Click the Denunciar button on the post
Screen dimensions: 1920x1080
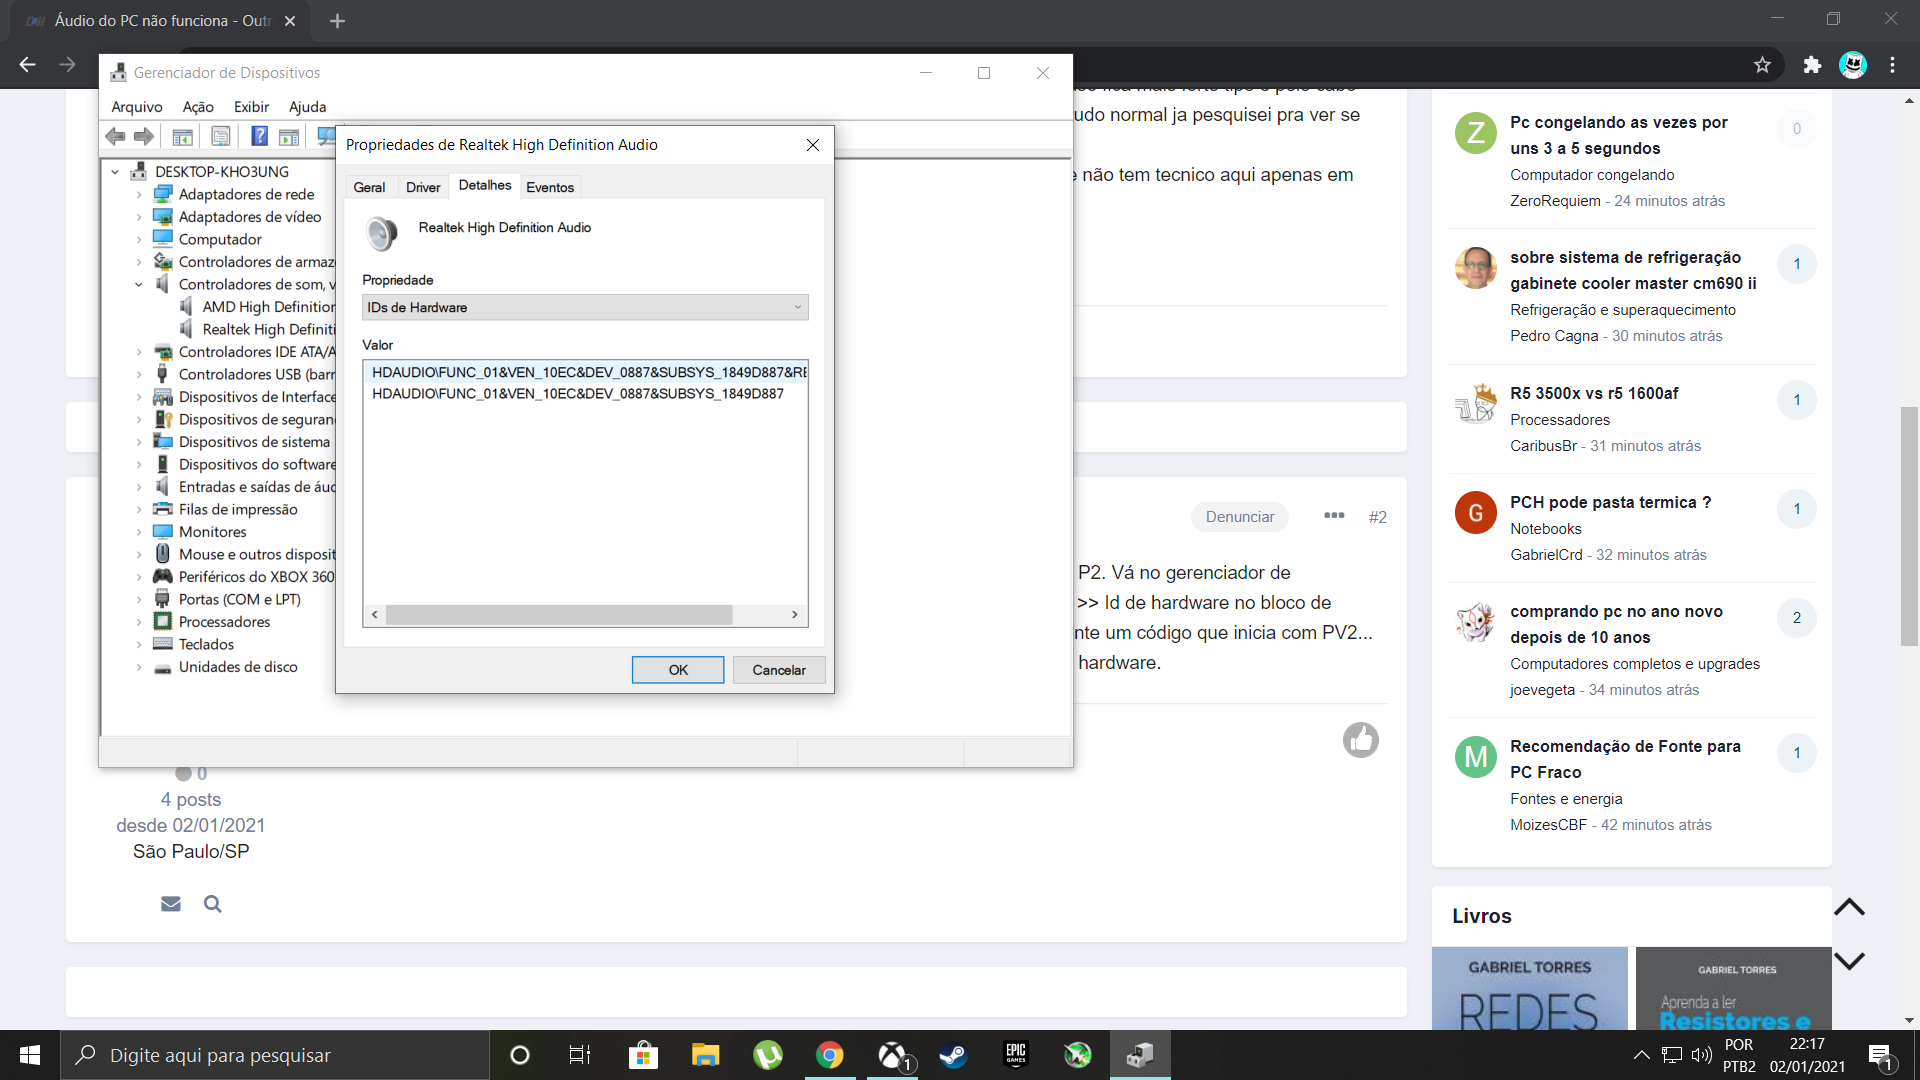pyautogui.click(x=1240, y=517)
